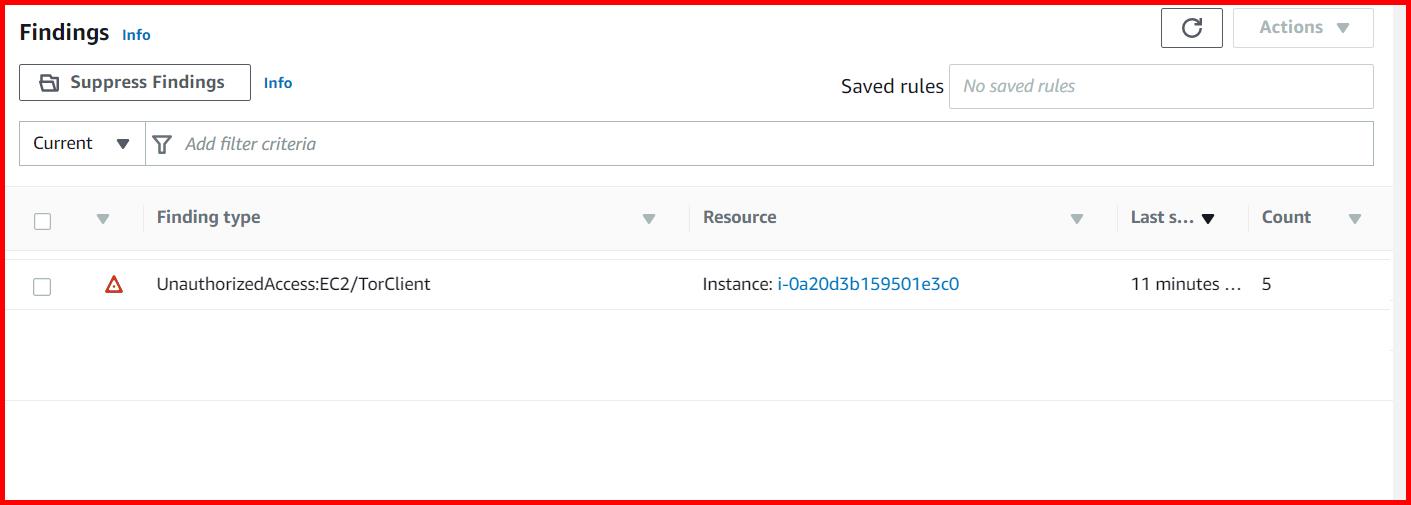Click the archive icon on Suppress Findings

click(x=49, y=83)
